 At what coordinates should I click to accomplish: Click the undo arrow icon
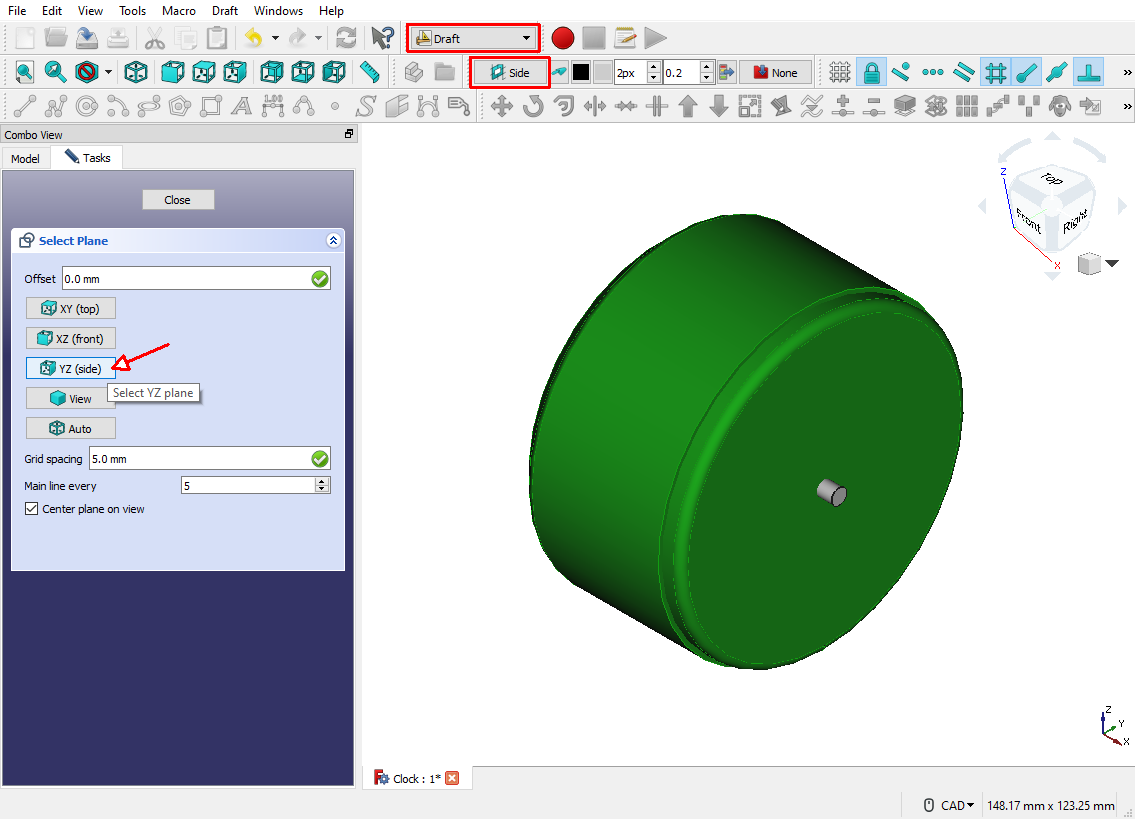tap(253, 38)
